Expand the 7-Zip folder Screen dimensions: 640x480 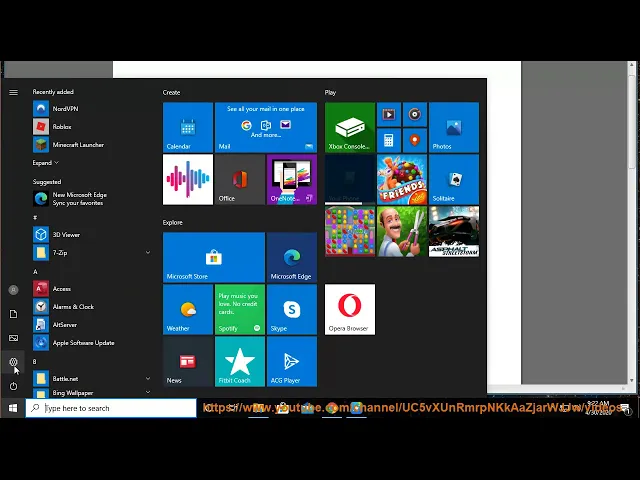click(92, 253)
